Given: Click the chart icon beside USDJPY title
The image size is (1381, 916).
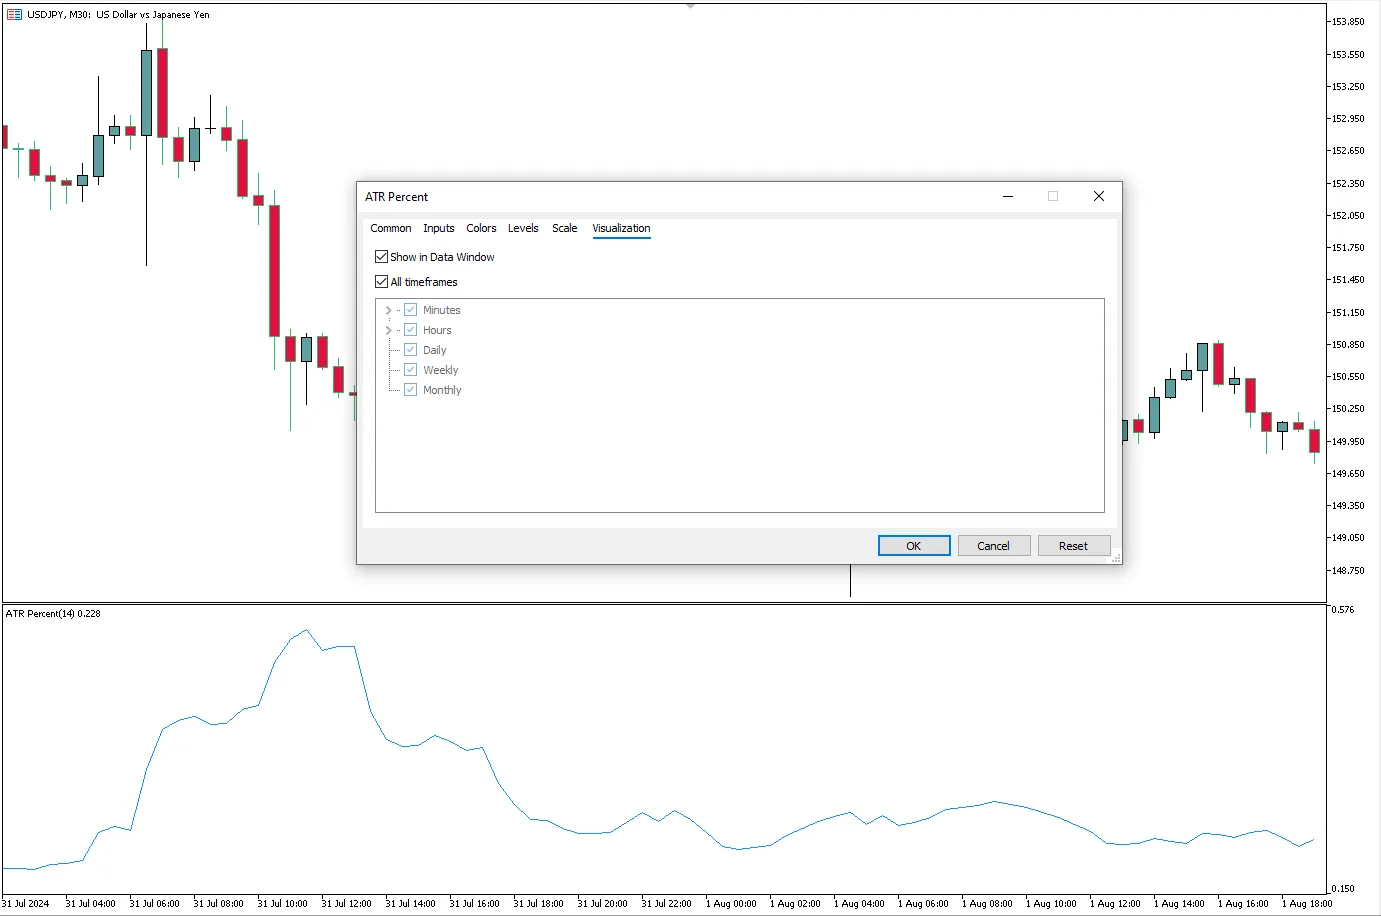Looking at the screenshot, I should [14, 14].
